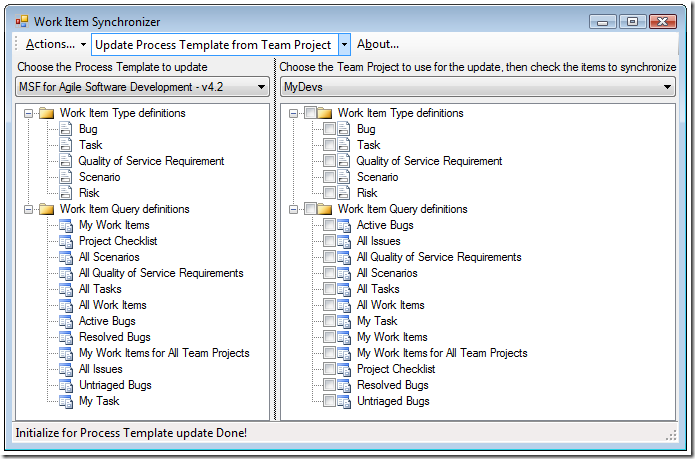Click the 'Choose the Process Template to update' label

pyautogui.click(x=112, y=67)
